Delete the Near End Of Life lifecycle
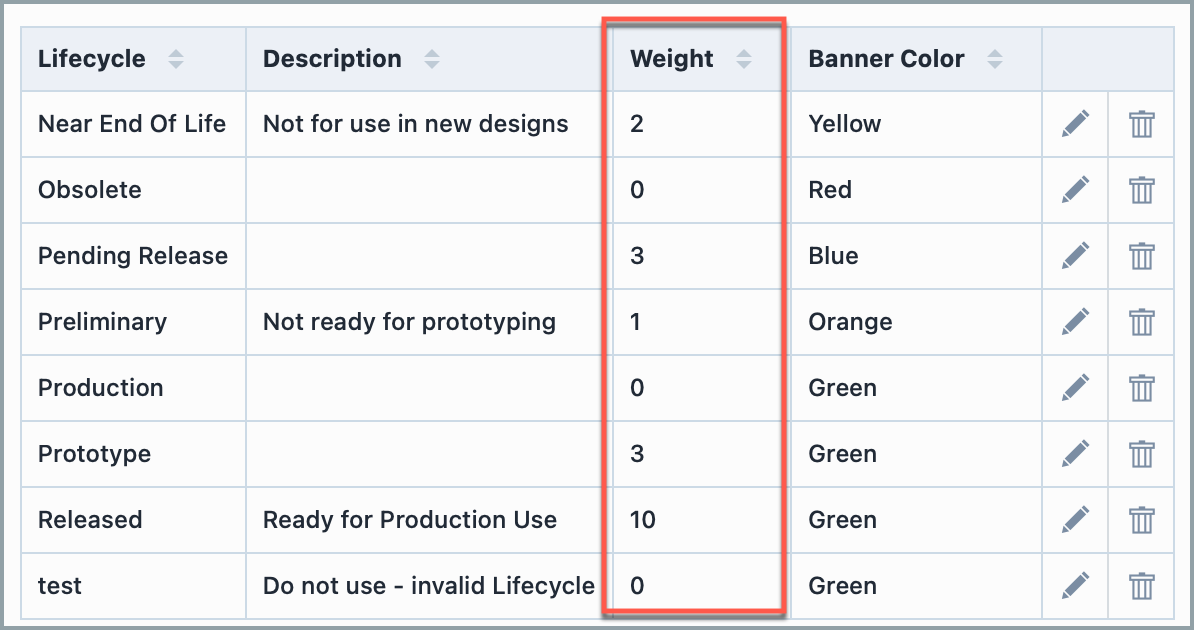The width and height of the screenshot is (1194, 630). pyautogui.click(x=1141, y=124)
